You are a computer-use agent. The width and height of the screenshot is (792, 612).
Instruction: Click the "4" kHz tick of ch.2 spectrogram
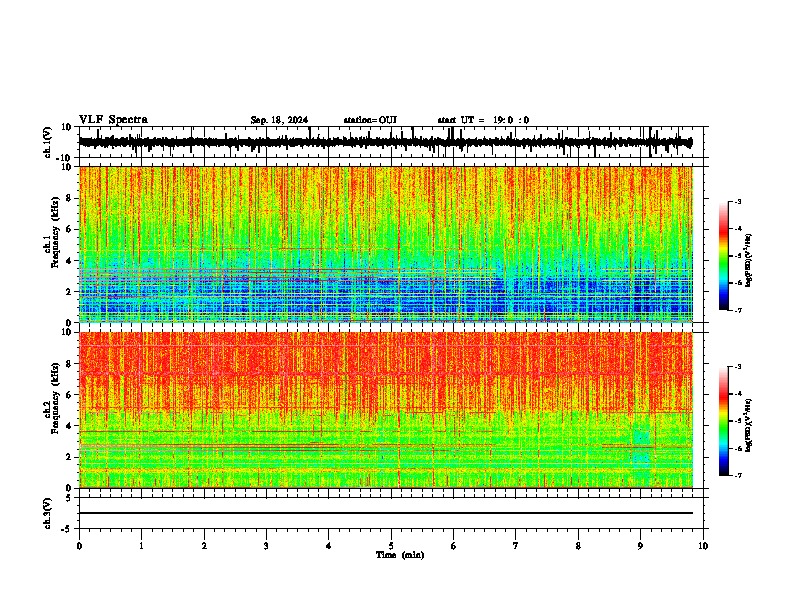pyautogui.click(x=69, y=426)
